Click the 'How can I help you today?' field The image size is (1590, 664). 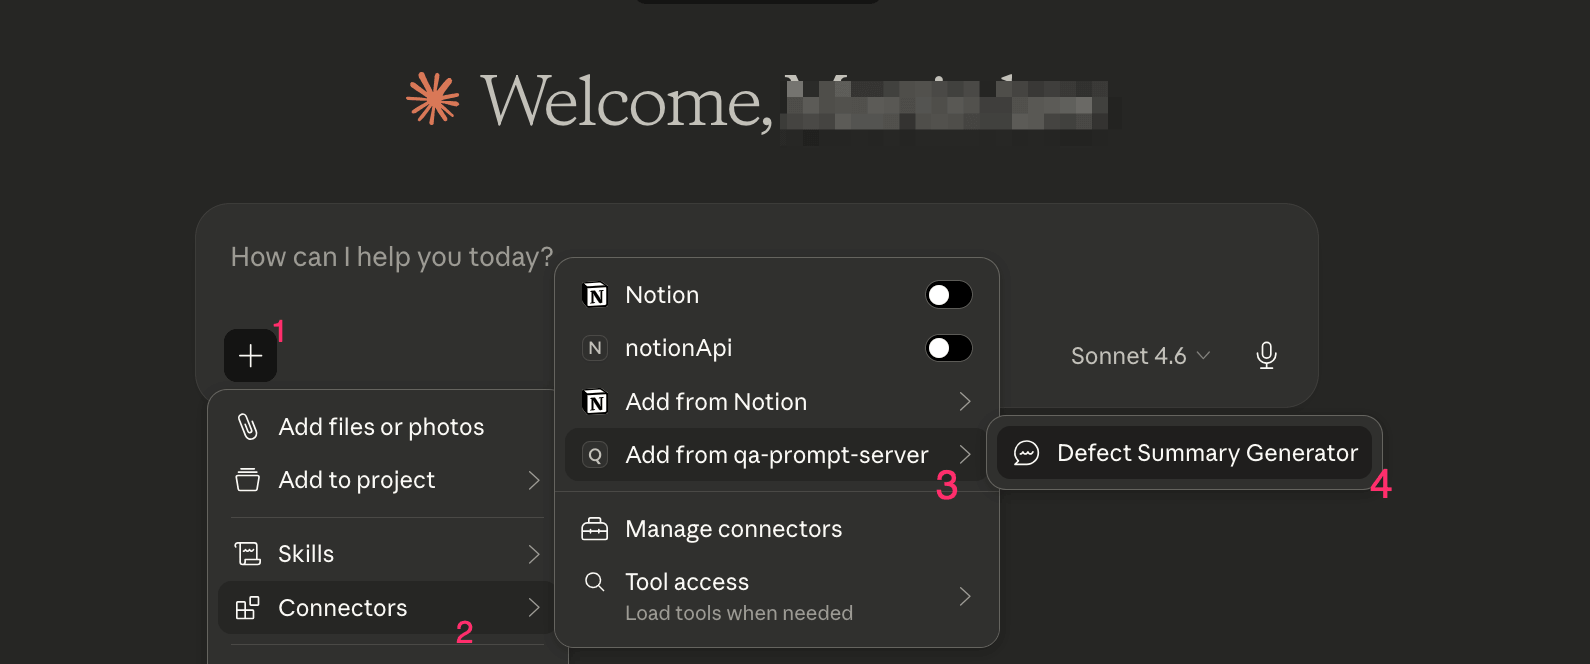pos(392,257)
